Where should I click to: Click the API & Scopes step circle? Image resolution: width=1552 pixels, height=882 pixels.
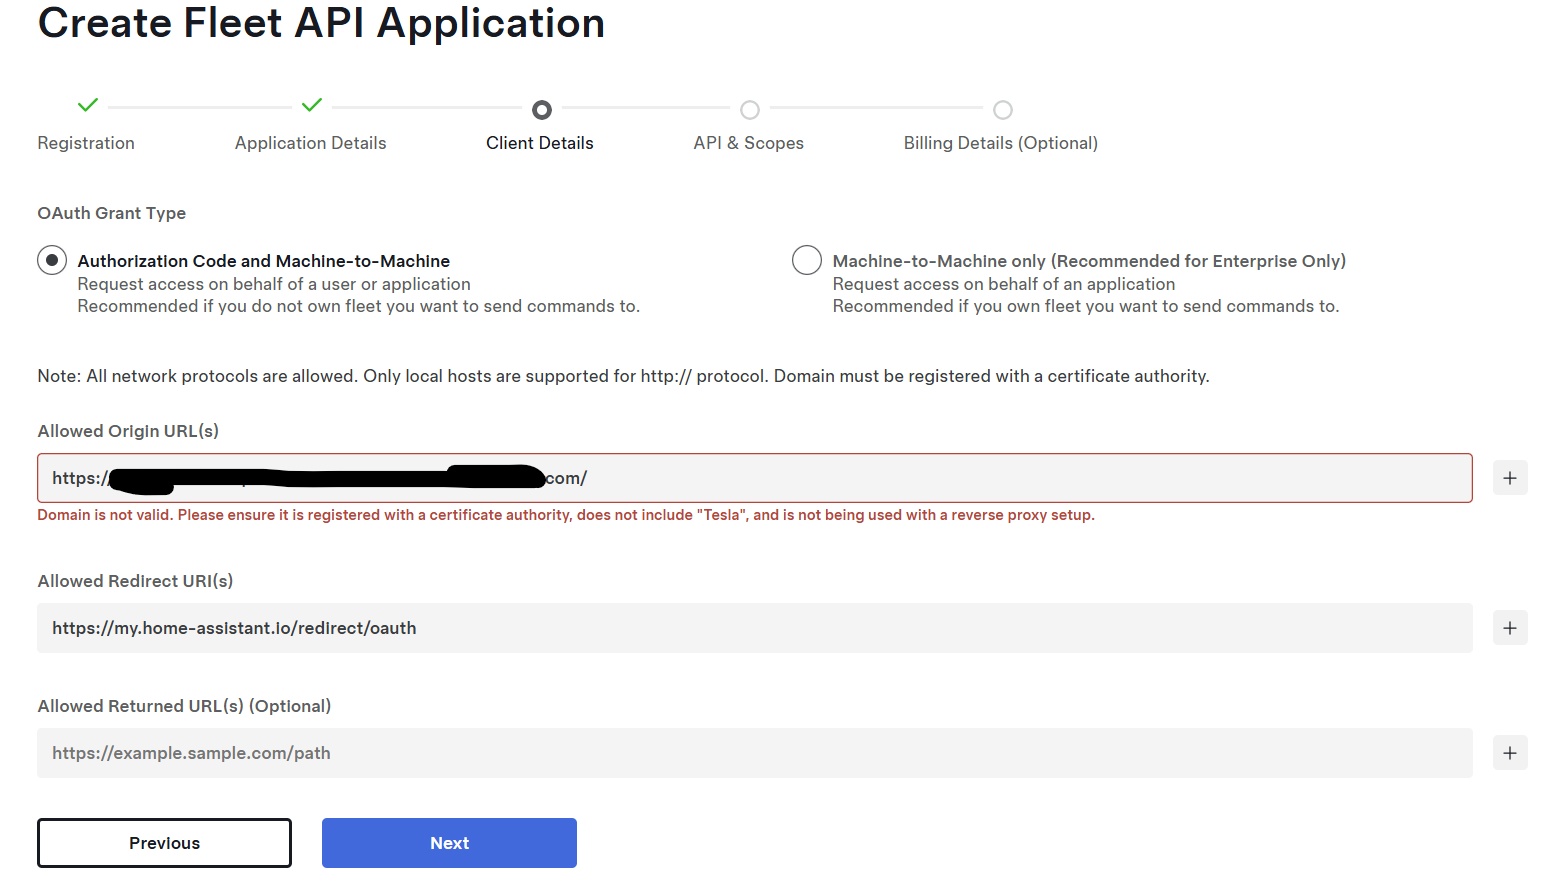coord(750,109)
